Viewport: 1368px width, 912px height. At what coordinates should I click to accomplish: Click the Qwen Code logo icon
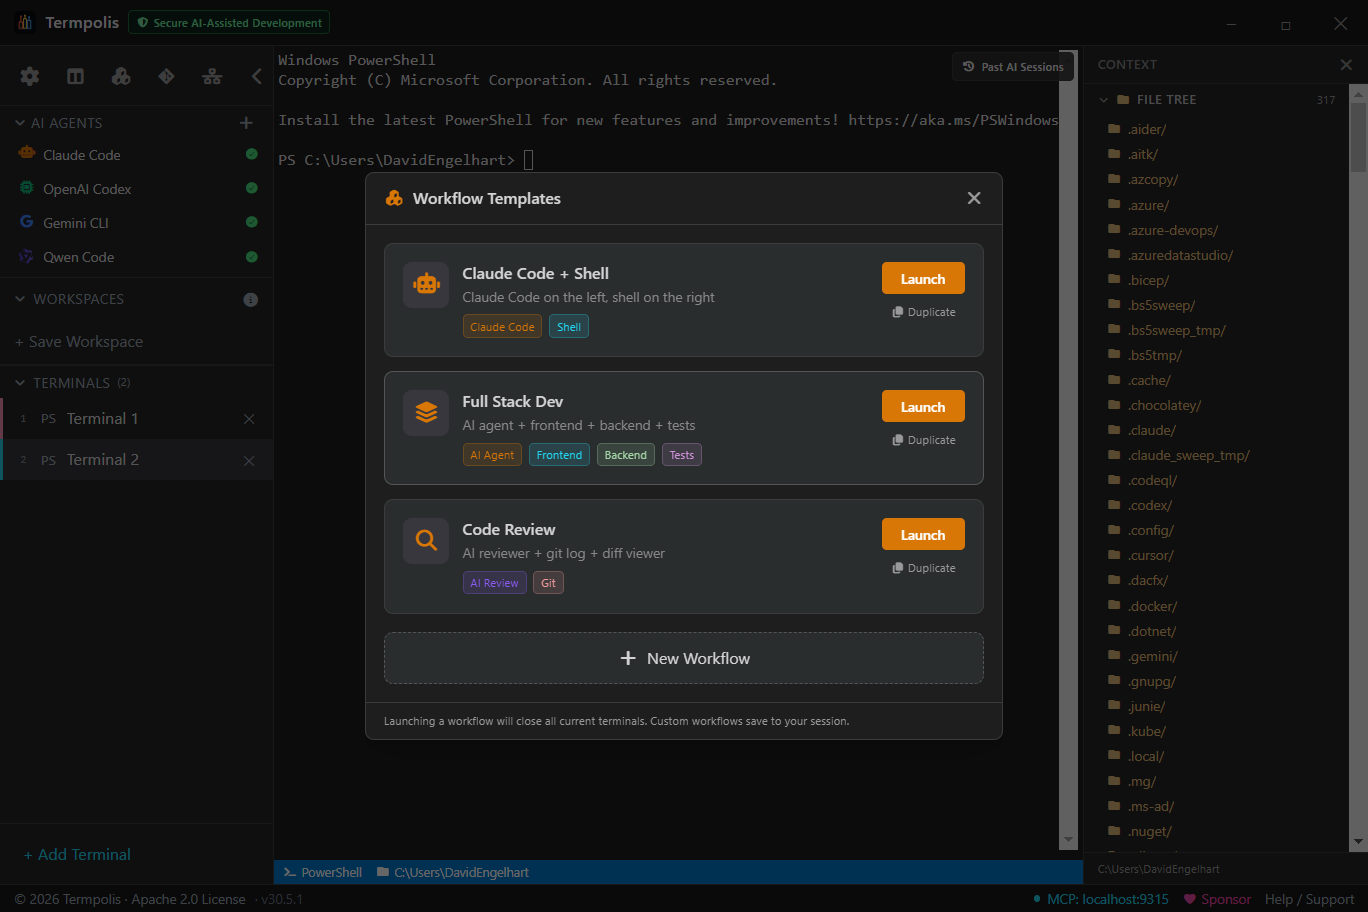click(27, 256)
